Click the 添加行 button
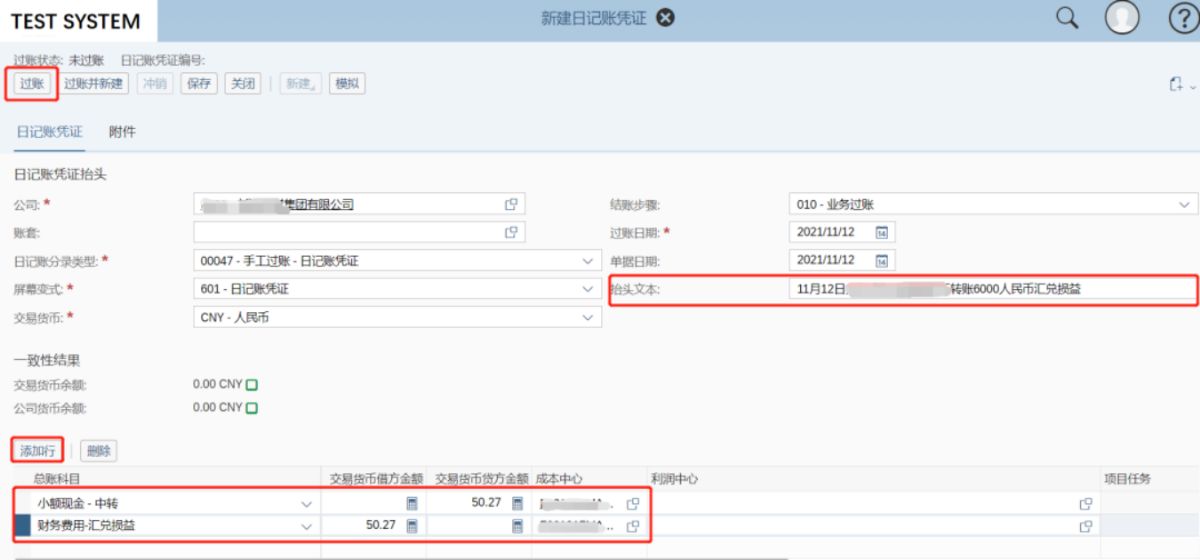The width and height of the screenshot is (1200, 560). [38, 451]
